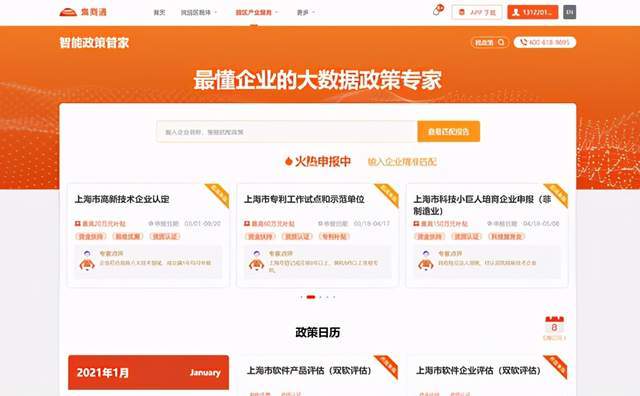640x396 pixels.
Task: Click 资金扶持 tag on 科技小巨人 card
Action: 429,237
